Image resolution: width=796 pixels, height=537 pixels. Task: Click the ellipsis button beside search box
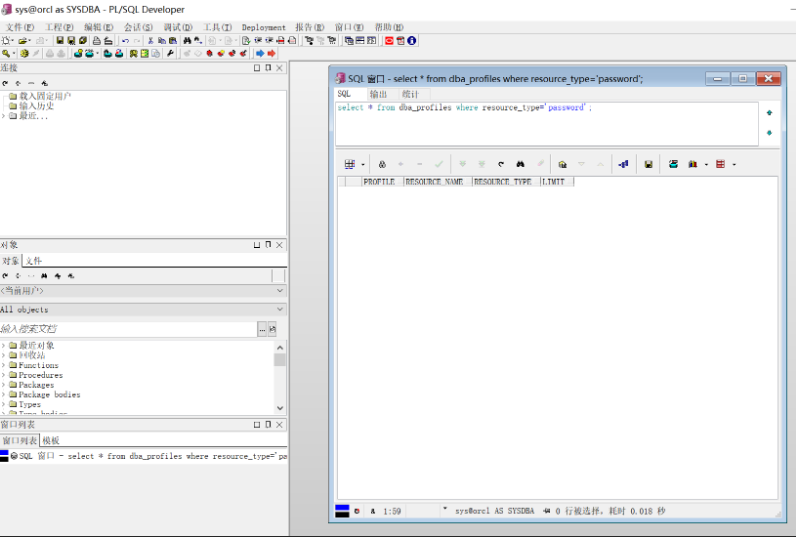pyautogui.click(x=262, y=329)
